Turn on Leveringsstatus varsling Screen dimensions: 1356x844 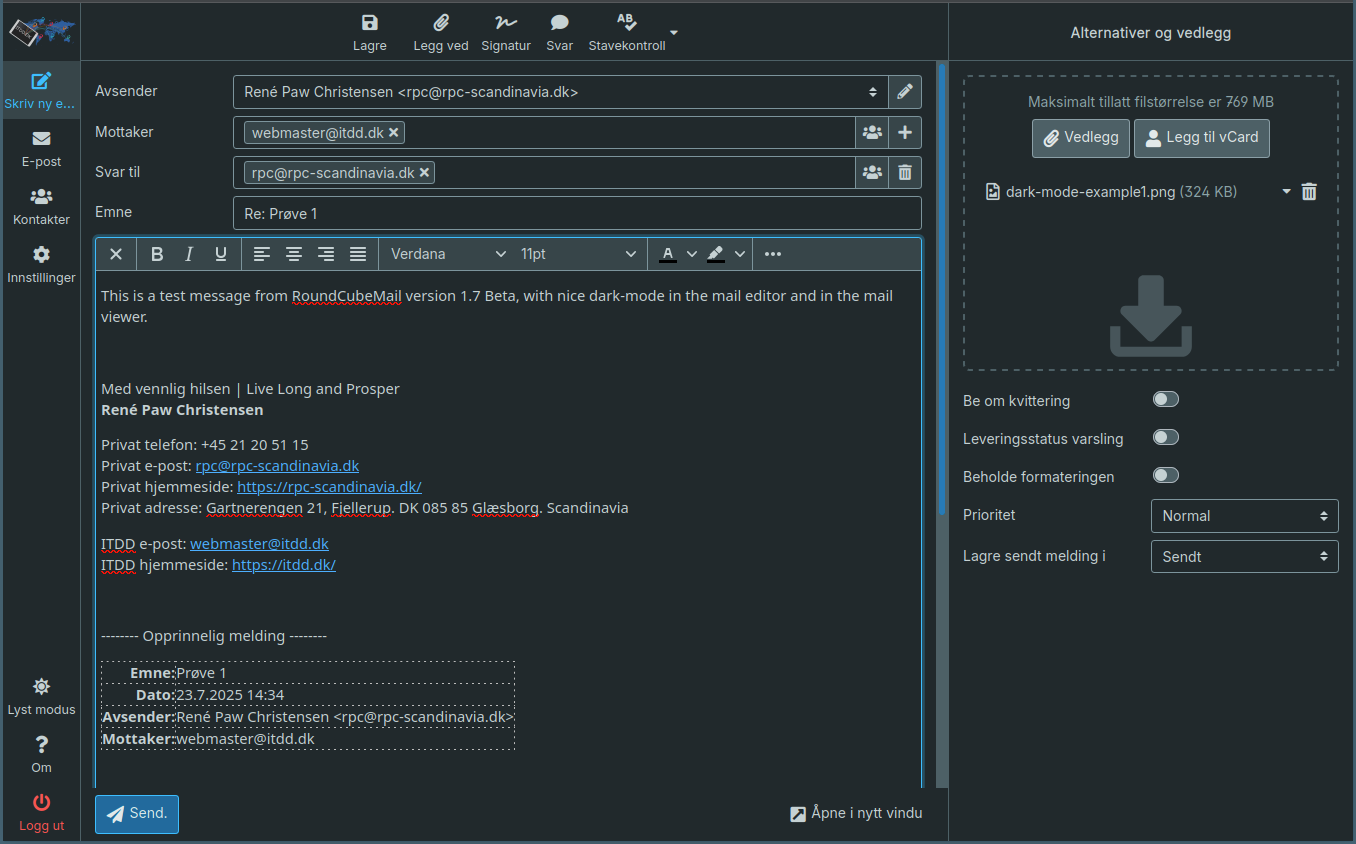coord(1165,437)
